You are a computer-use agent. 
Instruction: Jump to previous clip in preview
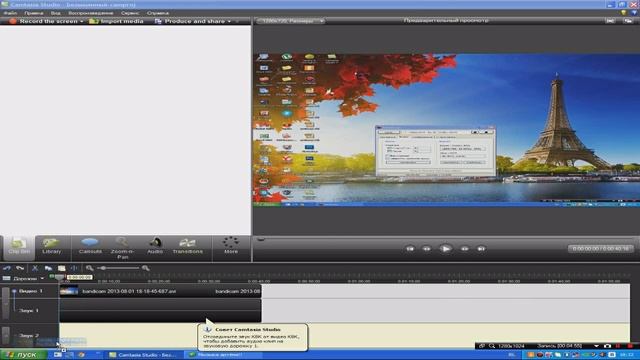click(410, 249)
